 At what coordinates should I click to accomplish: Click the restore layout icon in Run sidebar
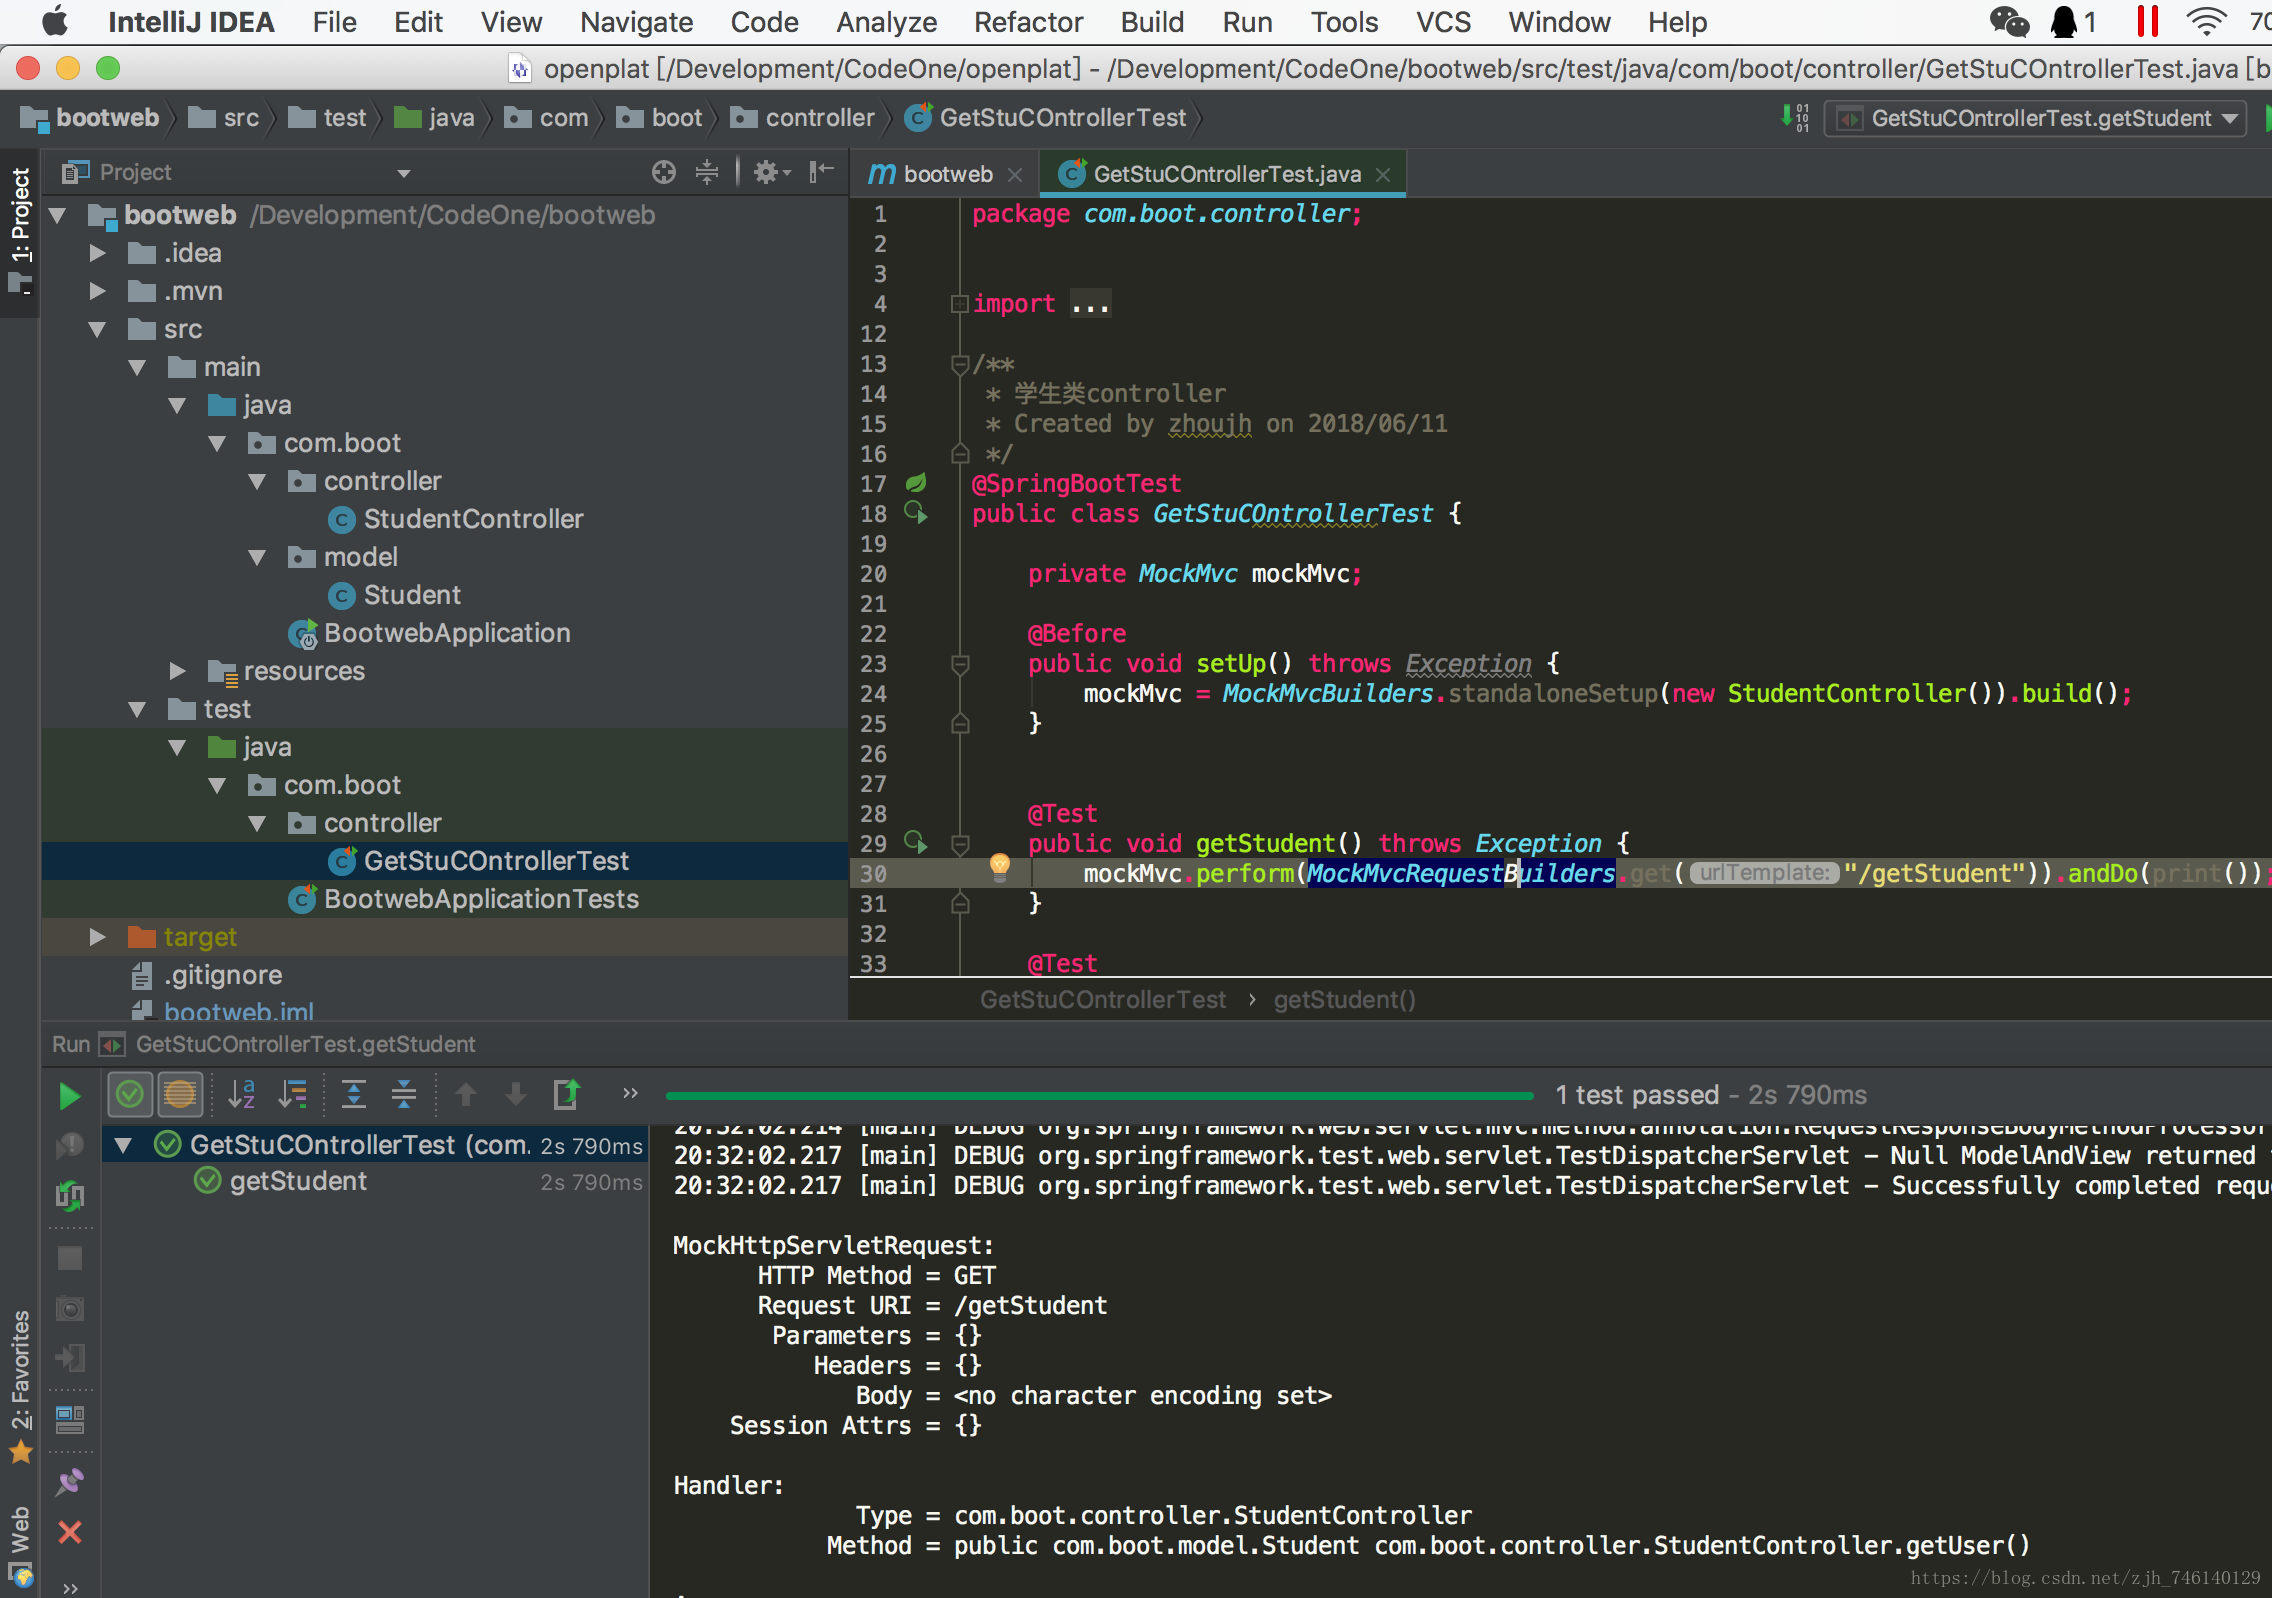coord(70,1418)
